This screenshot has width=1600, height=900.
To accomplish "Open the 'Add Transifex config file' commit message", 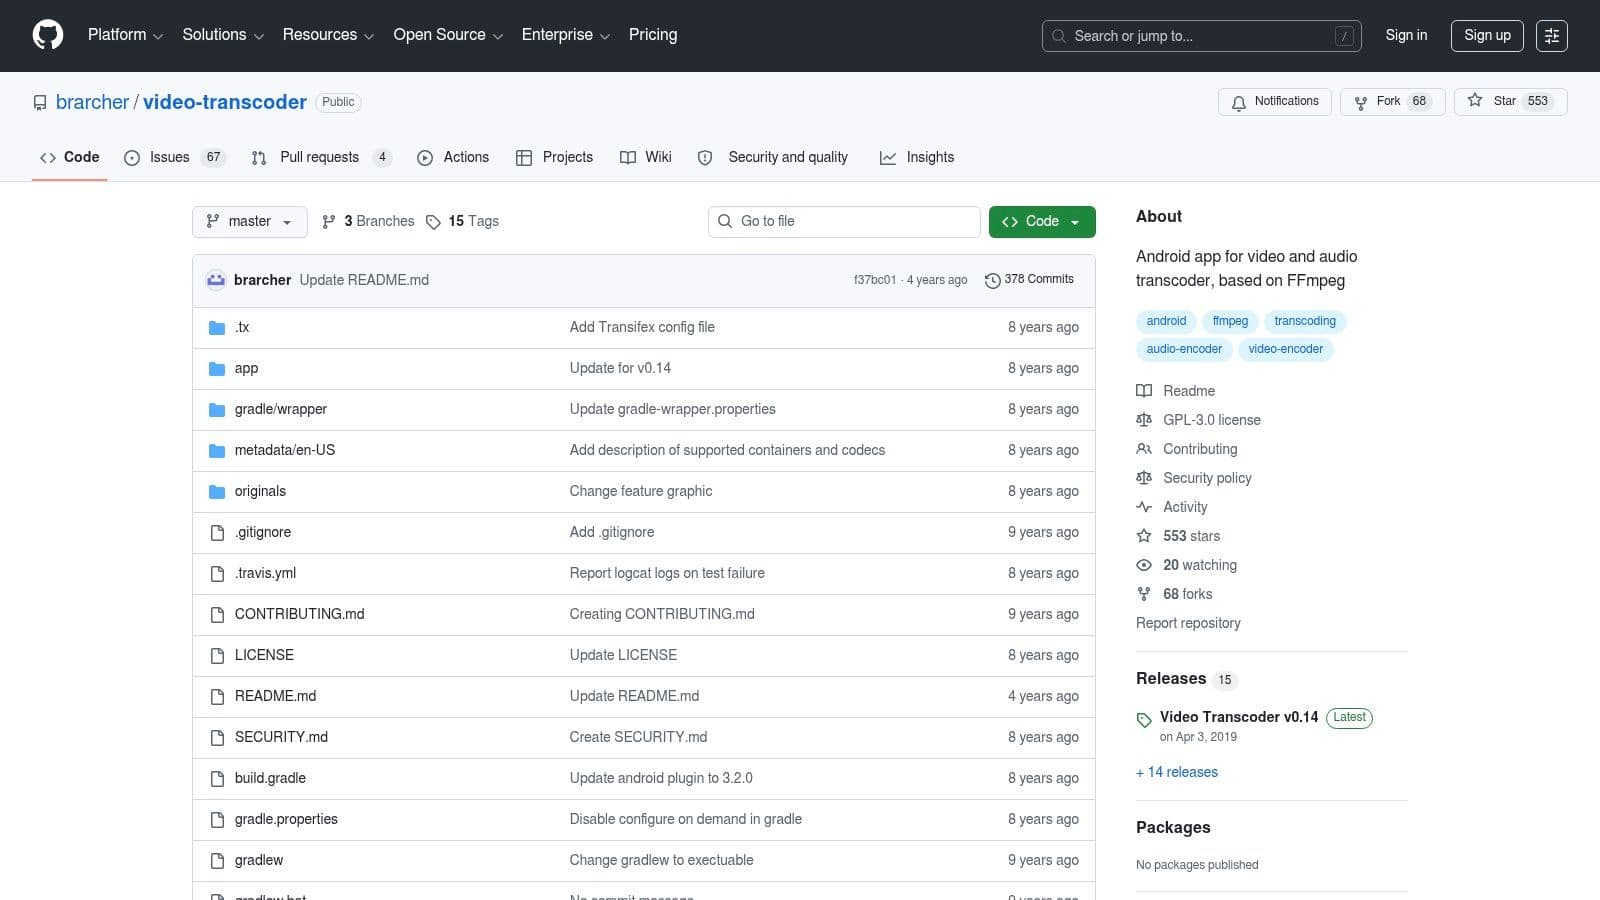I will [x=642, y=327].
